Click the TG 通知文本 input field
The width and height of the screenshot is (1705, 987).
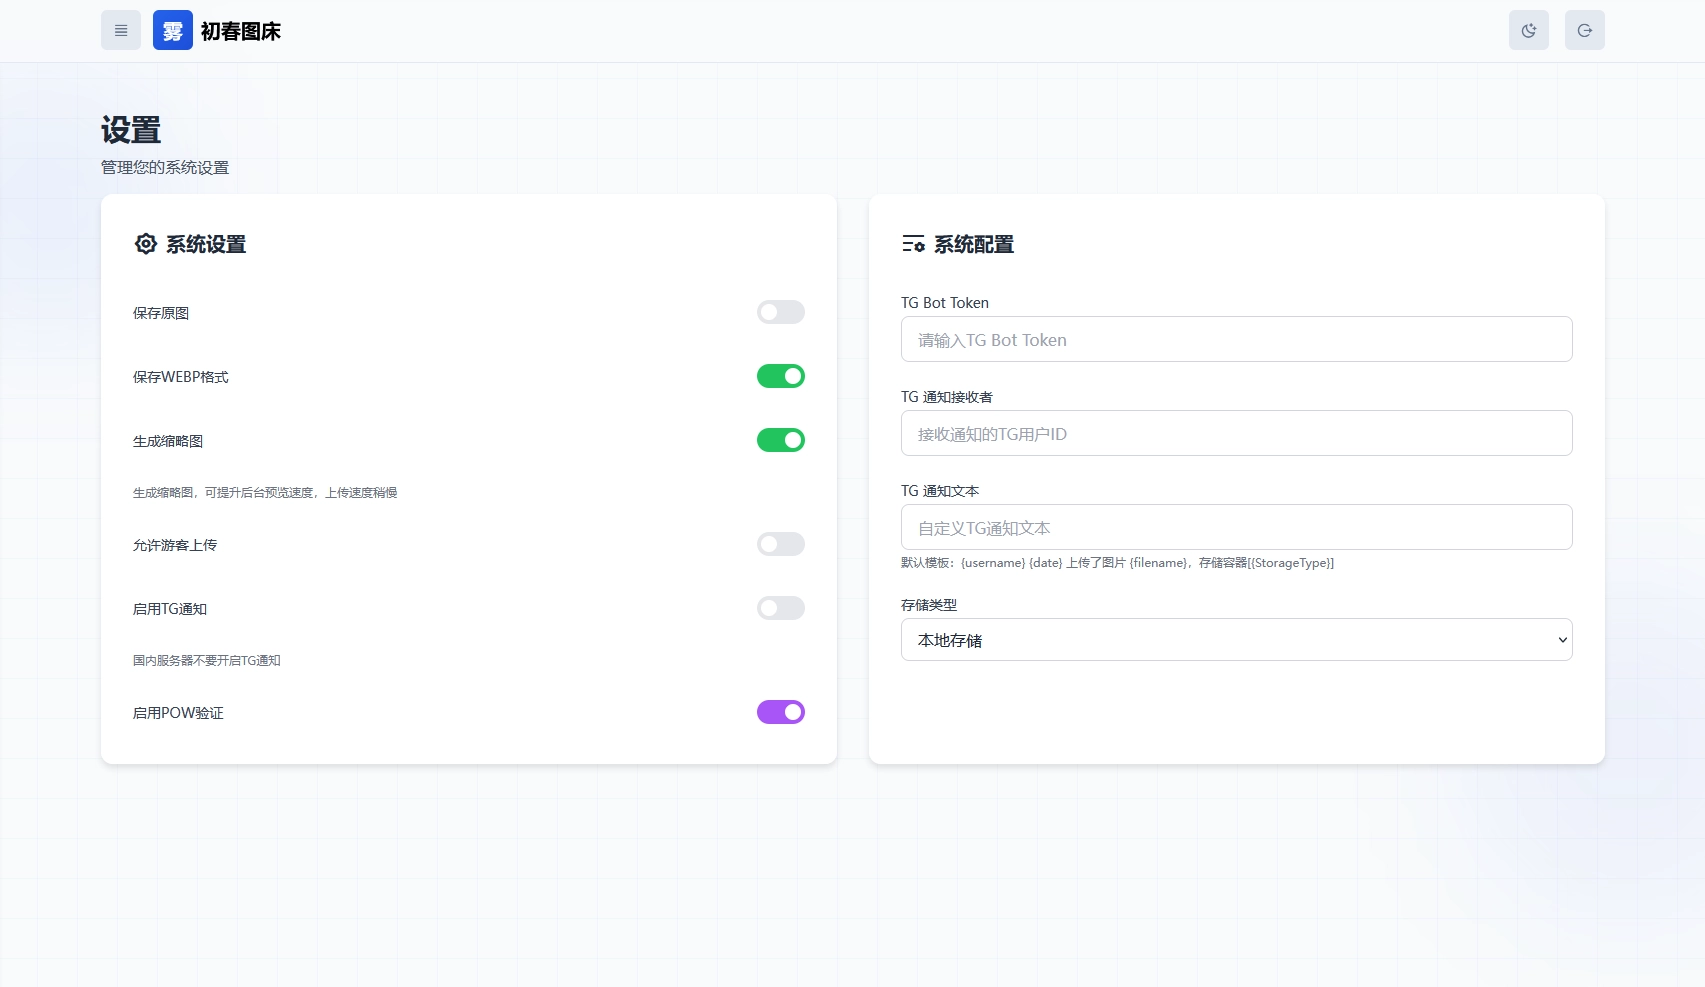[x=1235, y=528]
